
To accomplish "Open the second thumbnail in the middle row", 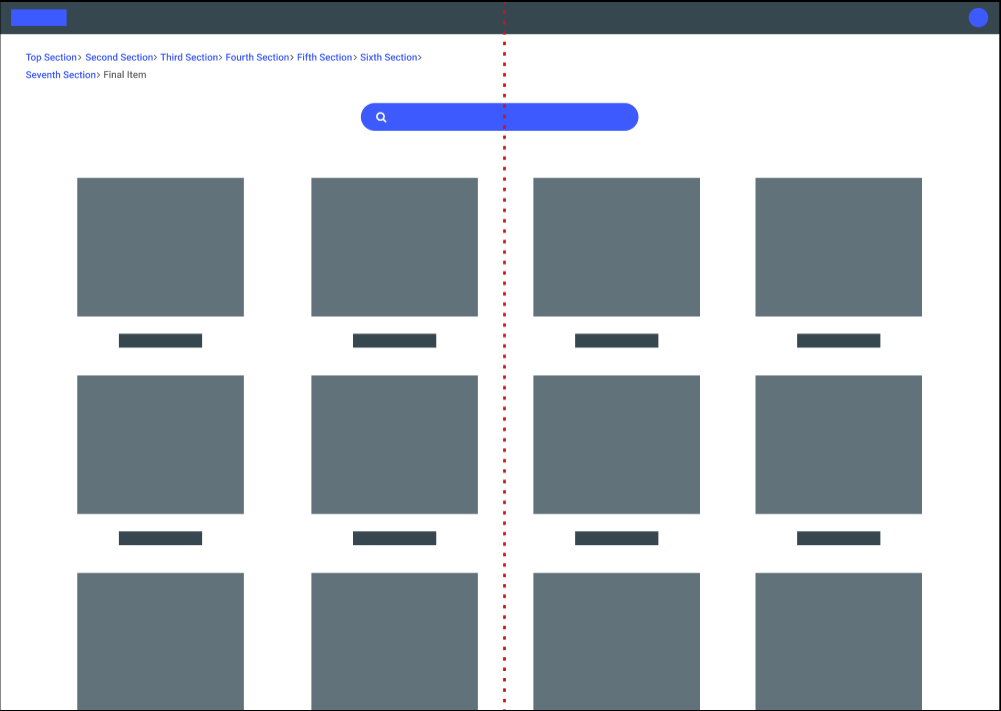I will 394,444.
